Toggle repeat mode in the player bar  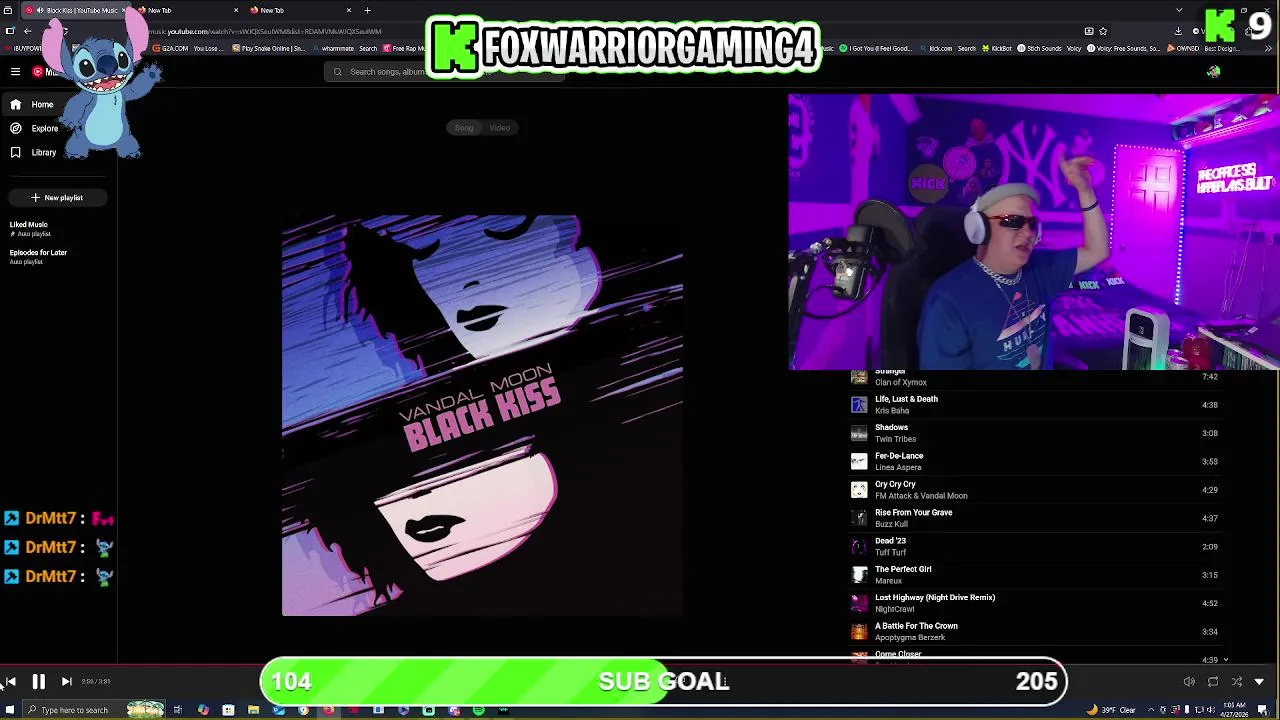click(1213, 682)
